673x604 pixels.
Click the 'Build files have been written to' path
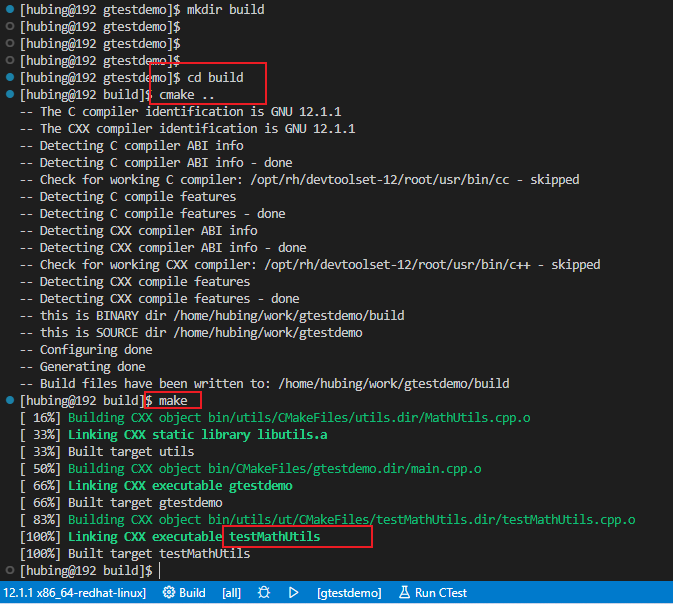point(394,384)
